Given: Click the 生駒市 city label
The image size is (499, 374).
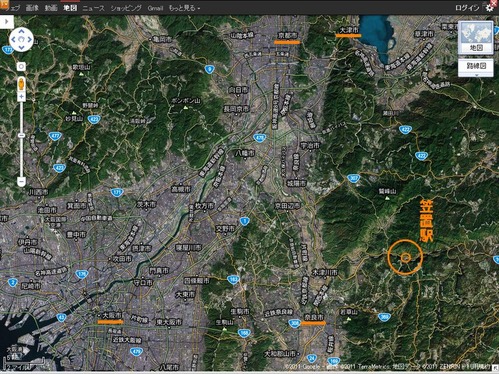Looking at the screenshot, I should point(239,312).
